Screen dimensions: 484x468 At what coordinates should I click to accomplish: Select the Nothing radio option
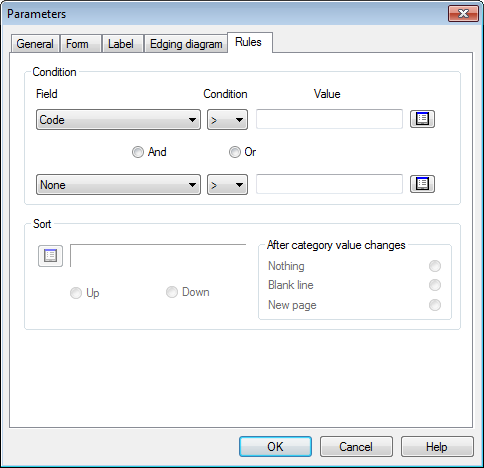(x=435, y=266)
